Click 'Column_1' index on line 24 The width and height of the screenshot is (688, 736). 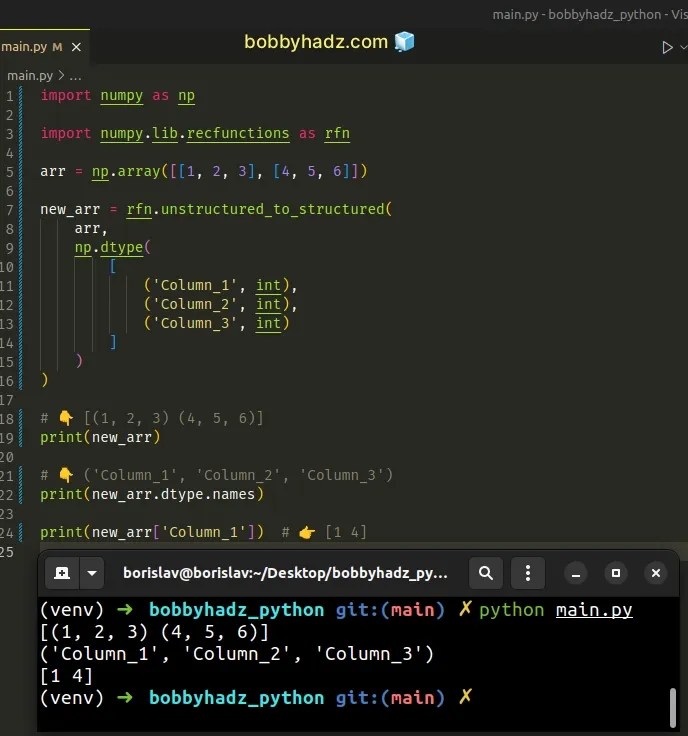pos(207,532)
